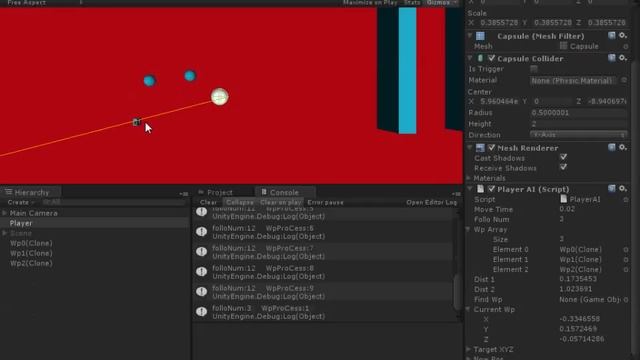The image size is (640, 360).
Task: Open object picker for Element 2
Action: tap(626, 269)
